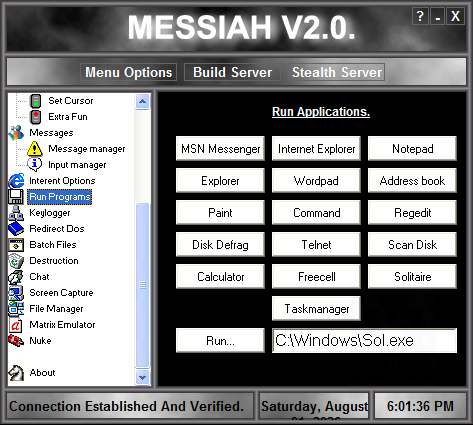Open the Screen Capture section
Viewport: 473px width, 425px height.
click(x=61, y=293)
